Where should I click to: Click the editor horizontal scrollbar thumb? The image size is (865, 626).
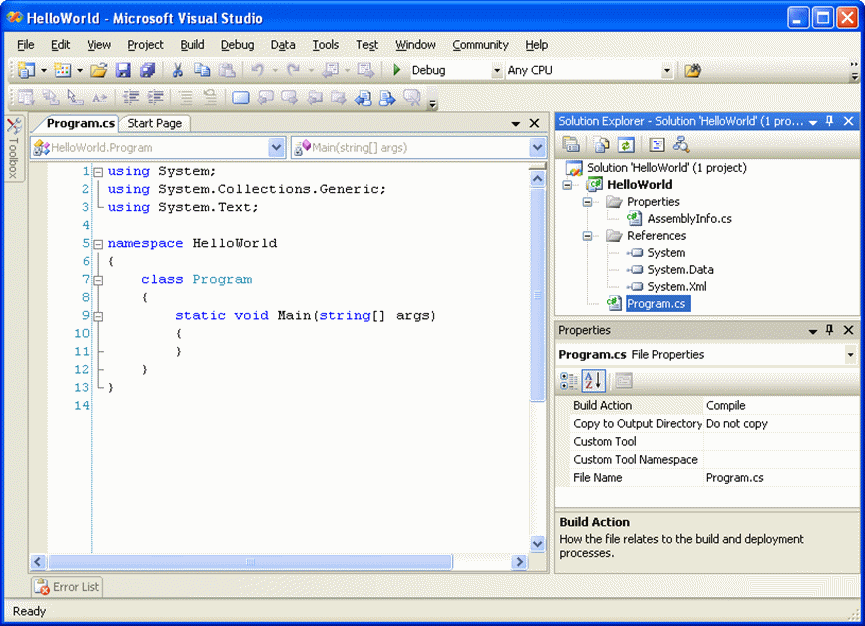click(x=250, y=562)
